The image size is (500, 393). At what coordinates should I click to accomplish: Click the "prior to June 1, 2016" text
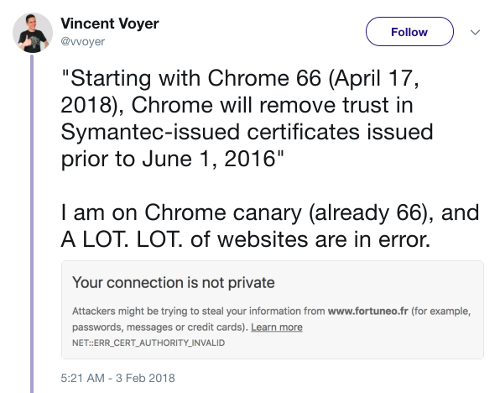point(172,159)
